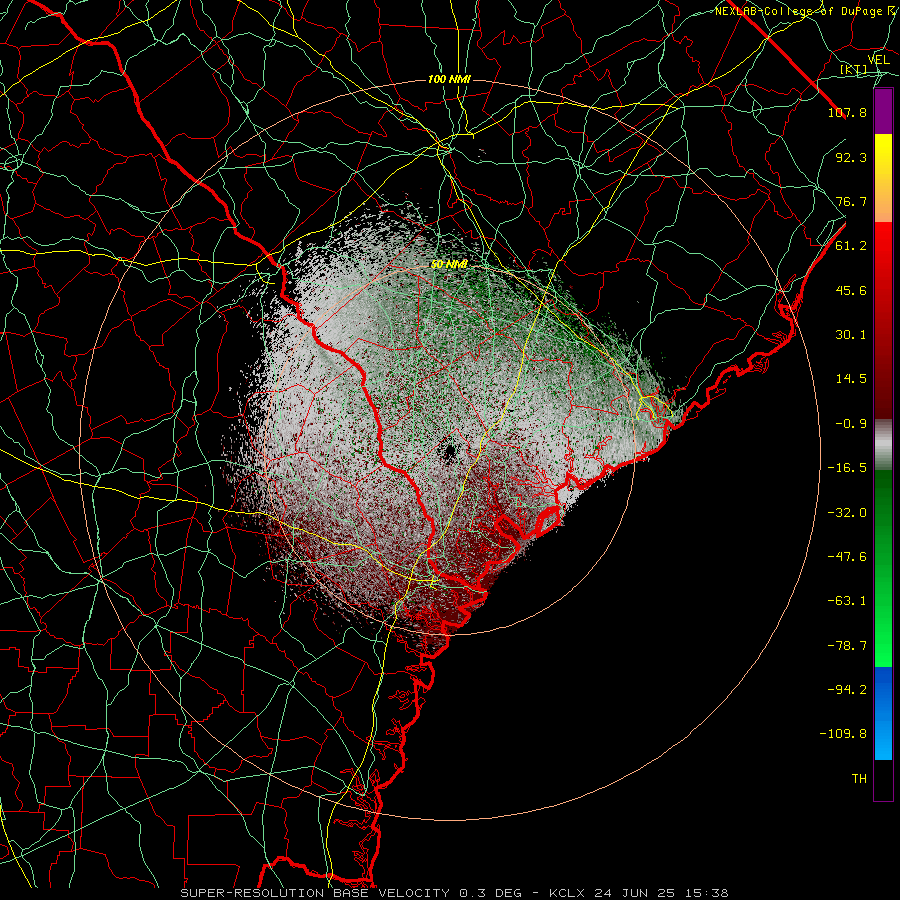The image size is (900, 900).
Task: Click the gray near-zero color bar segment
Action: click(883, 445)
